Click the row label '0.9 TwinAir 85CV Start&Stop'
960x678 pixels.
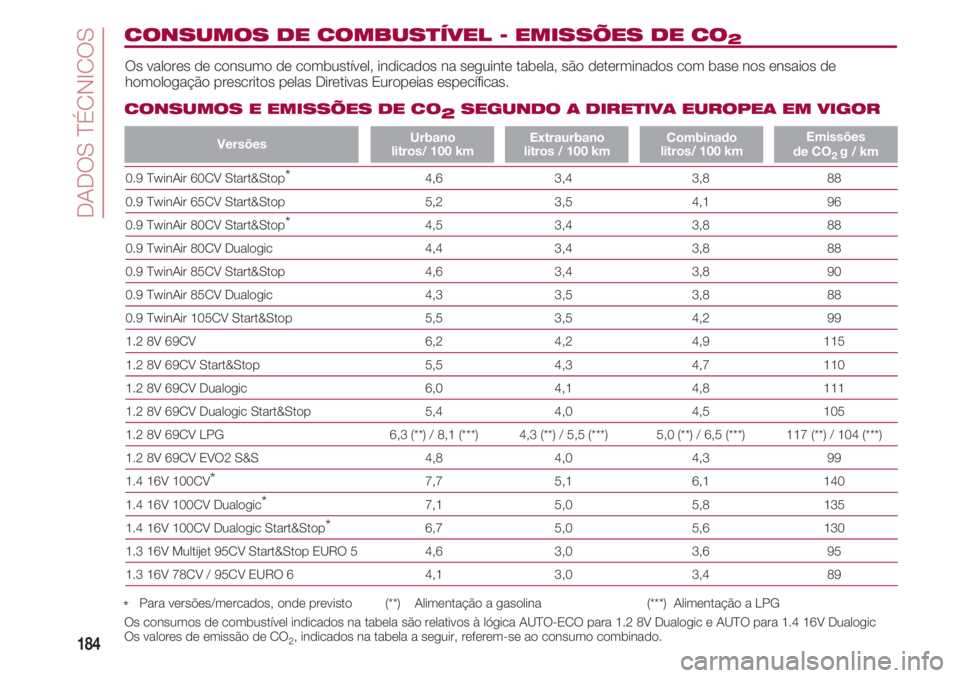point(205,271)
